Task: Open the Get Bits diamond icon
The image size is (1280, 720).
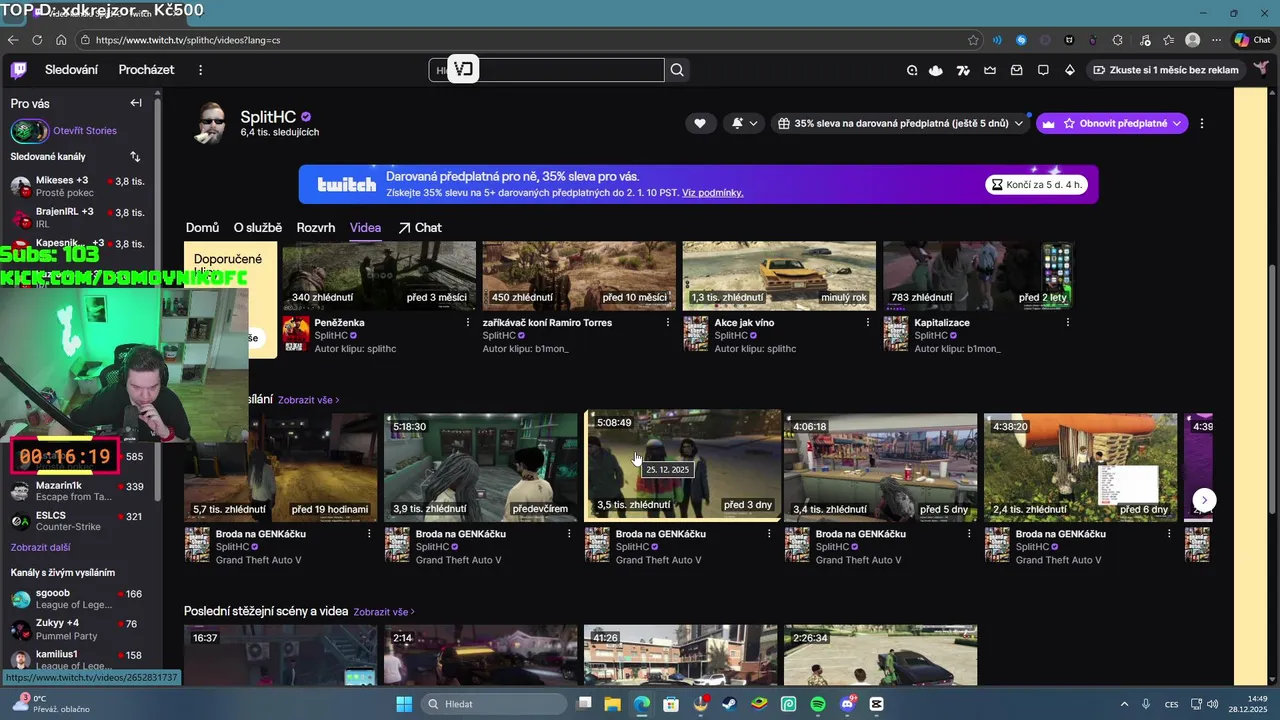Action: point(1069,70)
